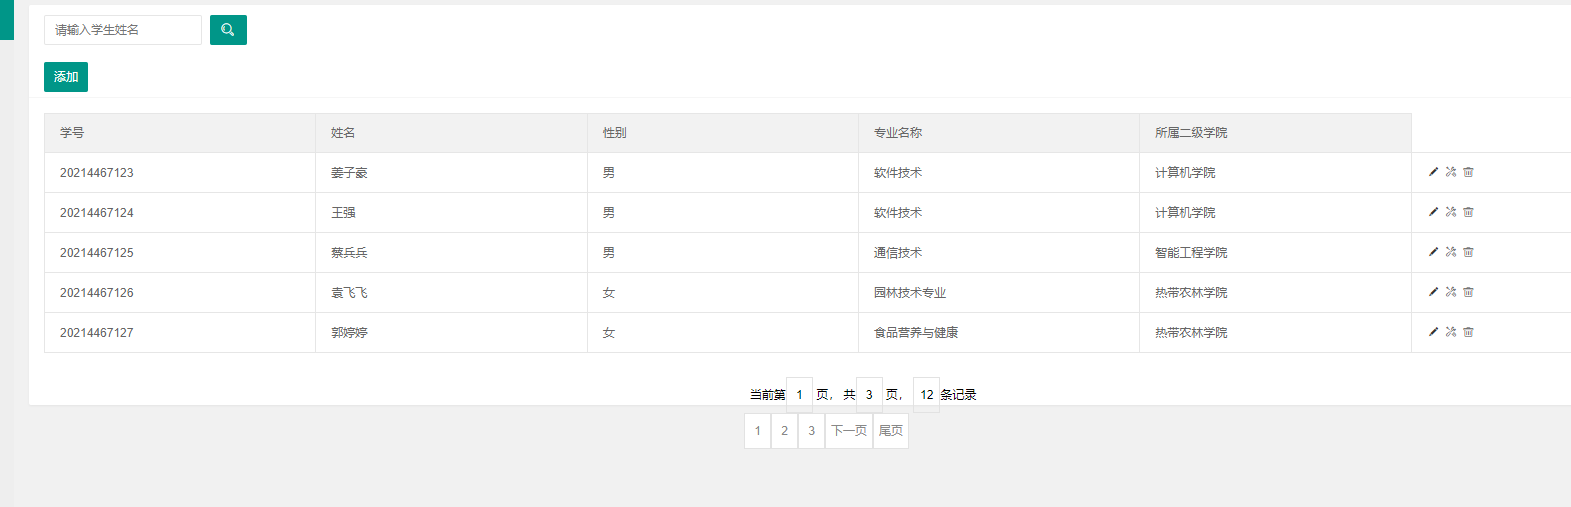
Task: Open tools icon for 蔡兵兵 row
Action: (1450, 252)
